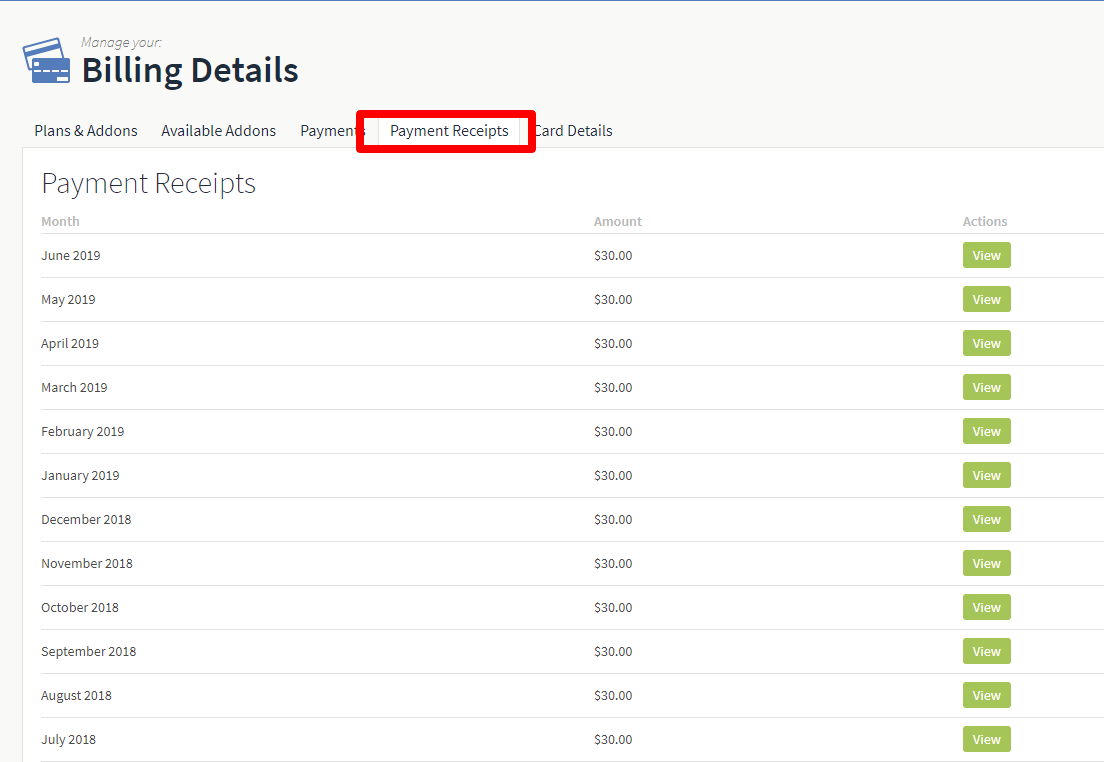Click View for November 2018
1104x762 pixels.
[986, 563]
